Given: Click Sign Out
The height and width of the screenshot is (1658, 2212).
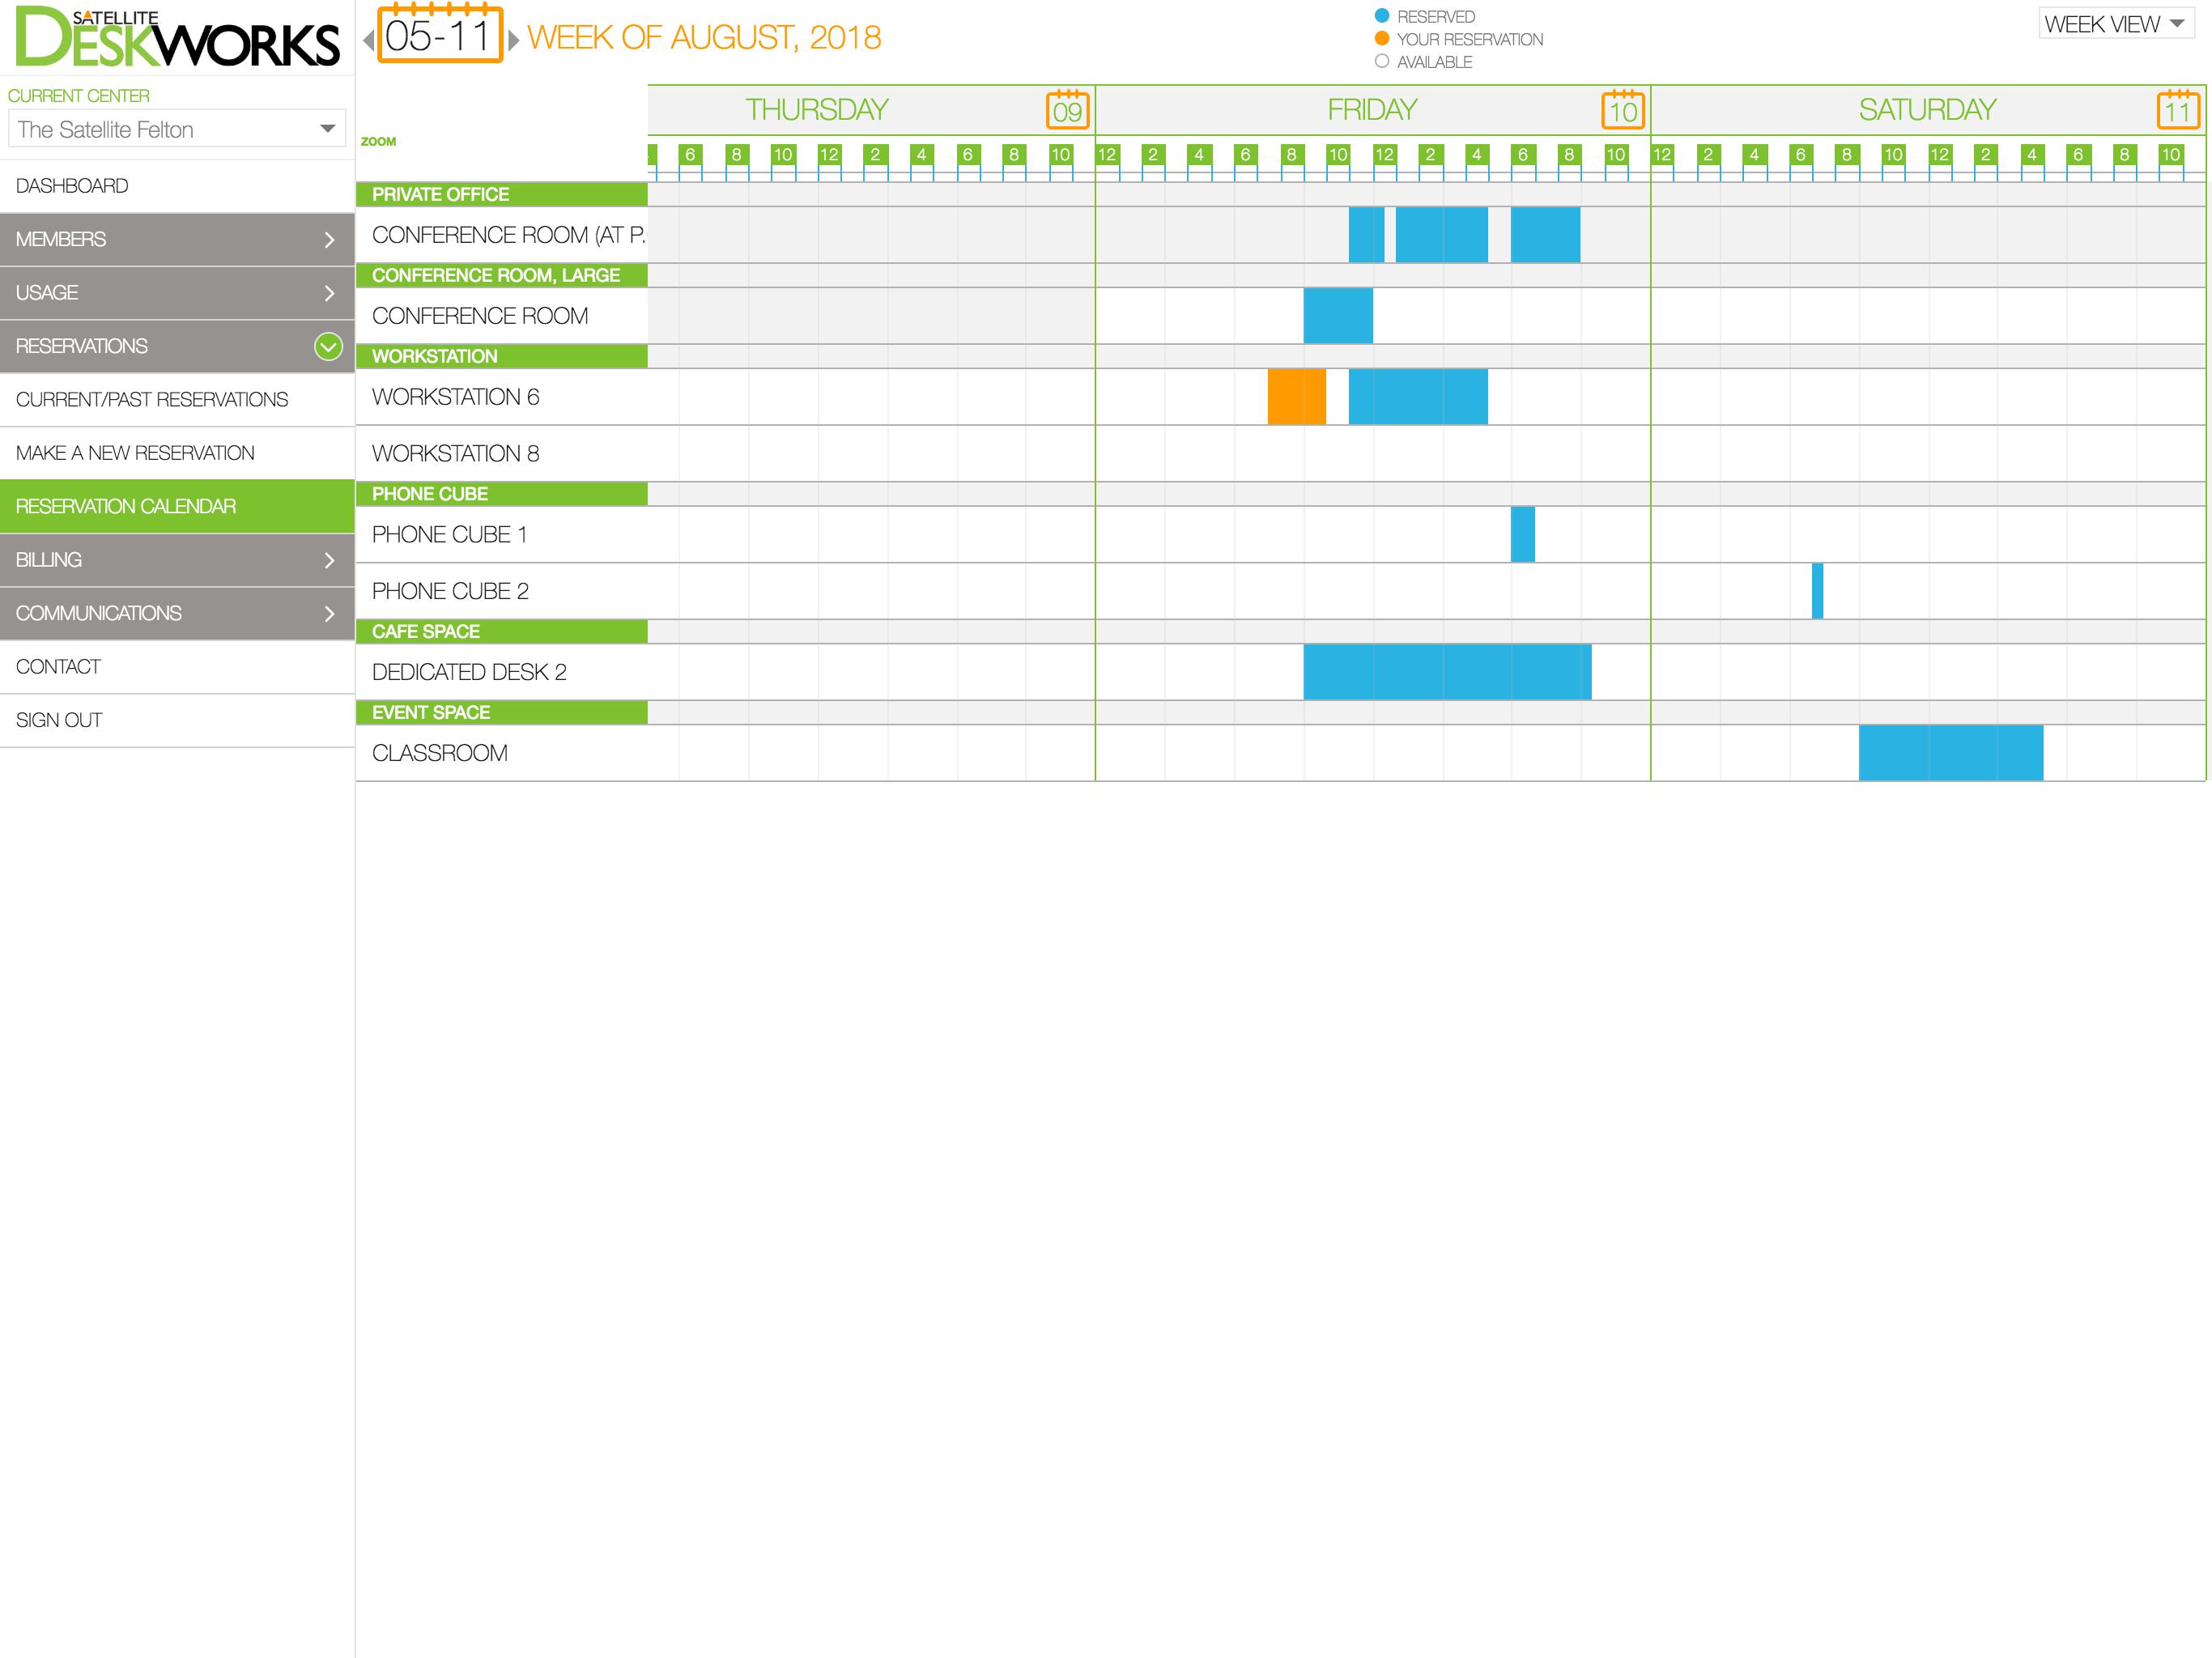Looking at the screenshot, I should coord(177,720).
